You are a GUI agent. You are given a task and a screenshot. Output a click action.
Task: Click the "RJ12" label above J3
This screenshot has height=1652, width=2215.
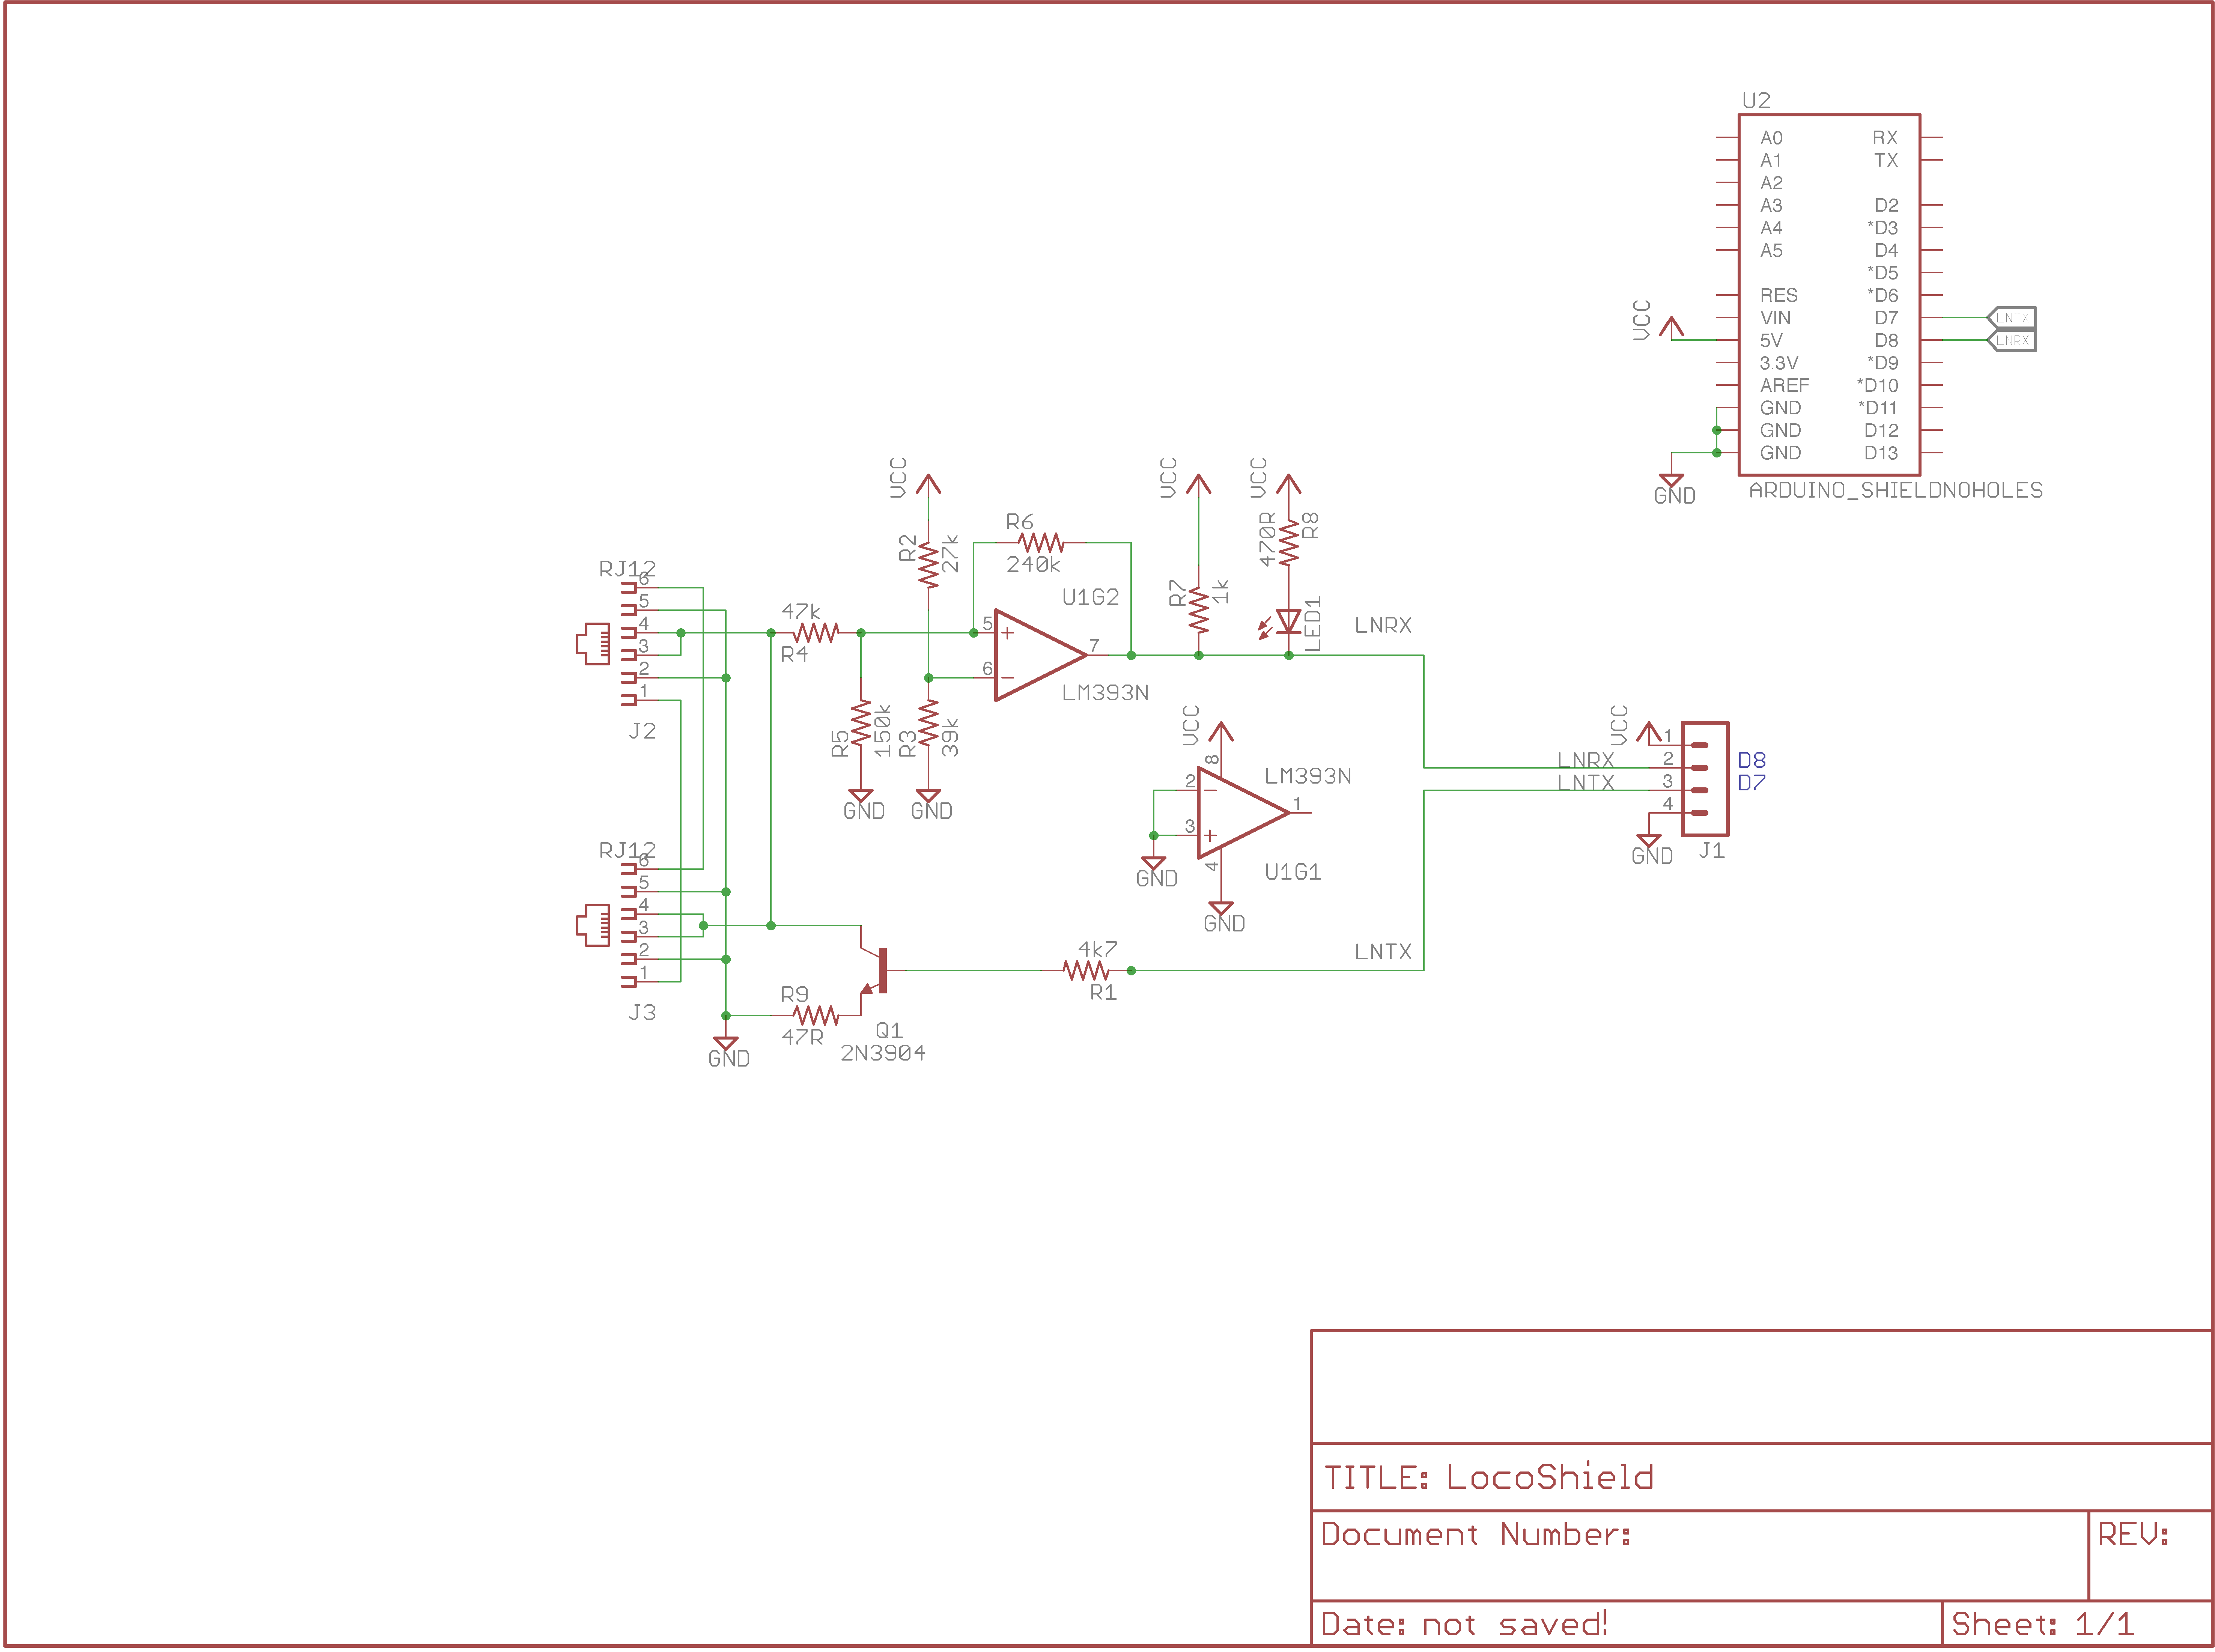tap(627, 850)
